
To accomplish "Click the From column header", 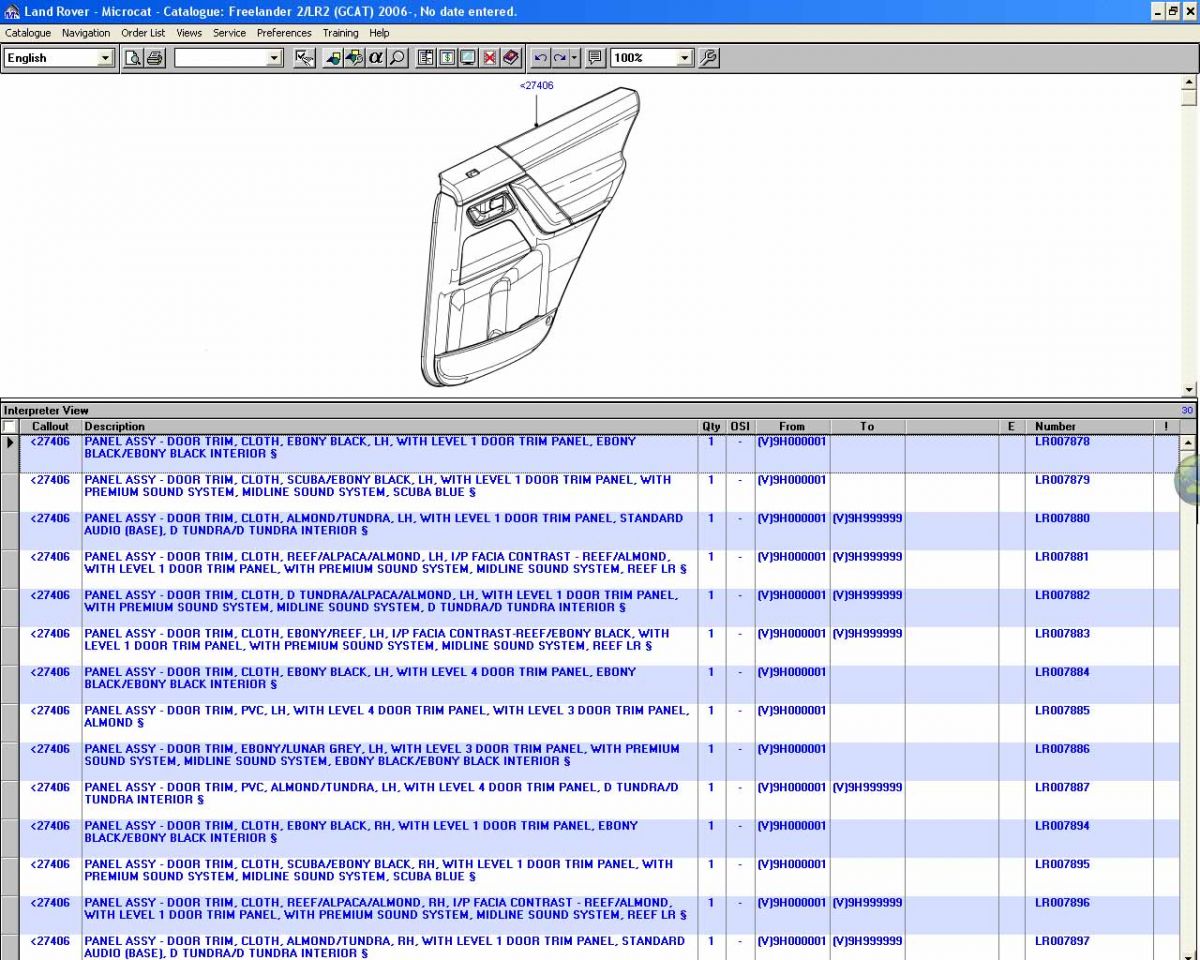I will pos(792,426).
